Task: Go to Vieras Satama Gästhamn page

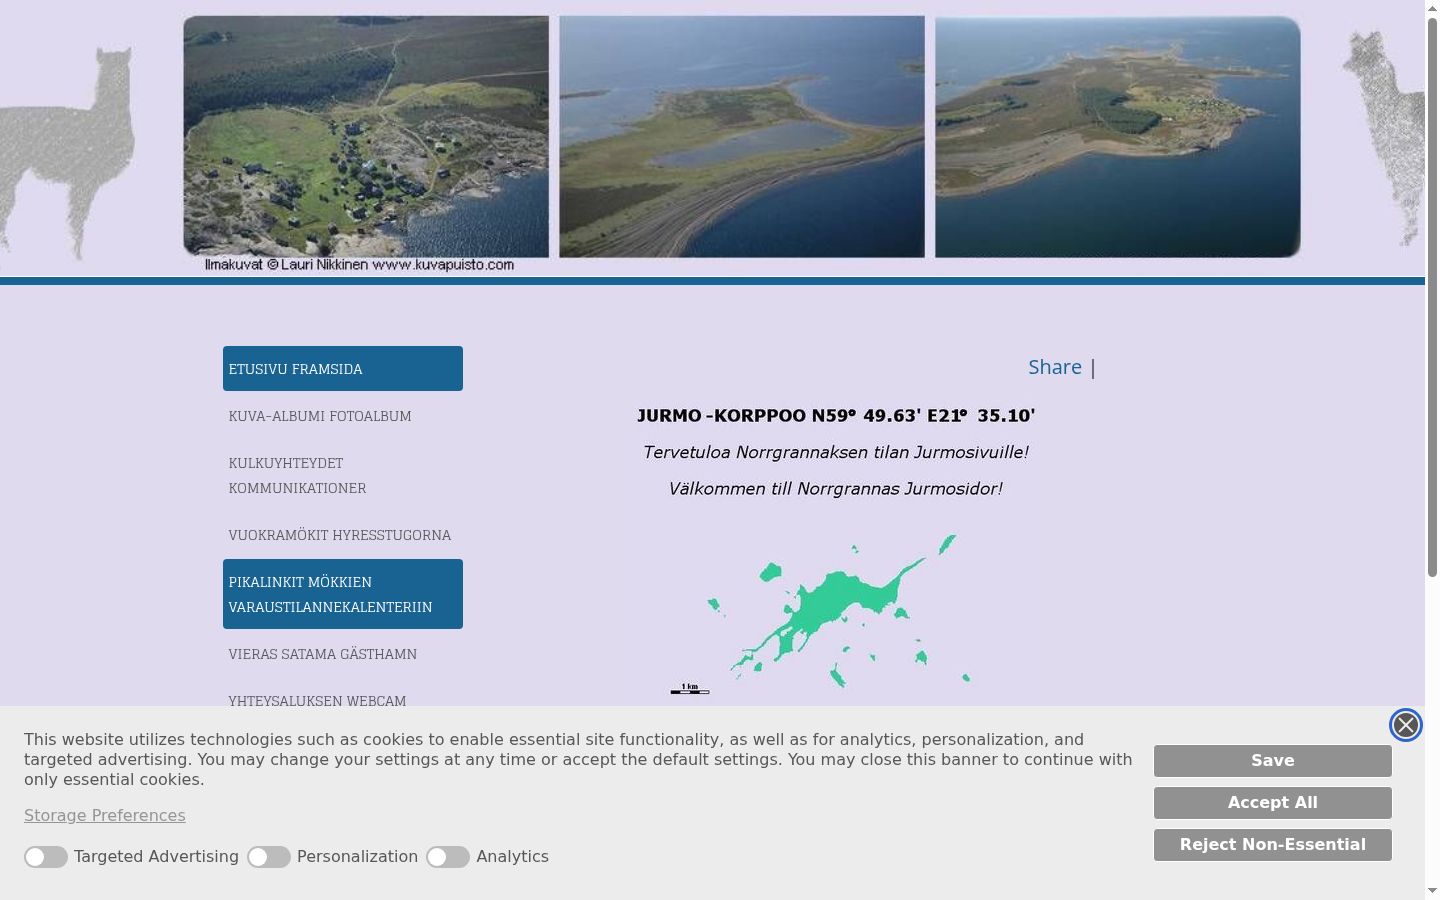Action: point(343,654)
